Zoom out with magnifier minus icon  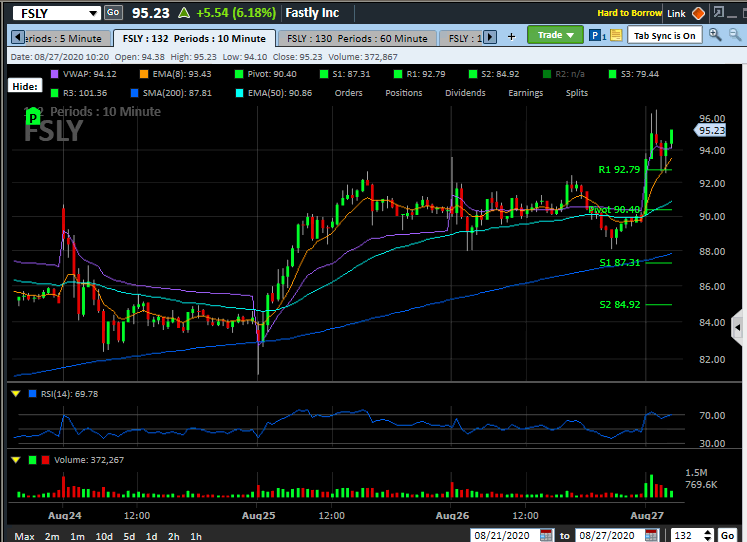[x=735, y=35]
